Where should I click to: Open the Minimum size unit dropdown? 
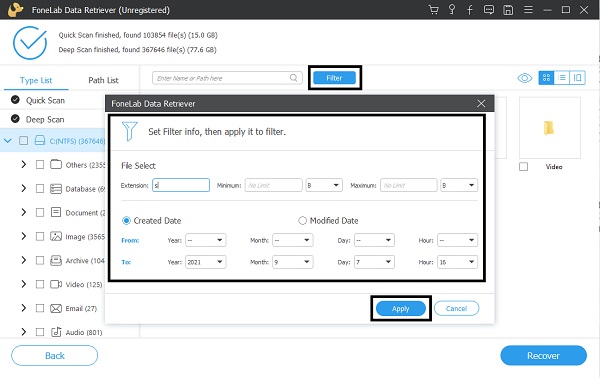pos(324,185)
